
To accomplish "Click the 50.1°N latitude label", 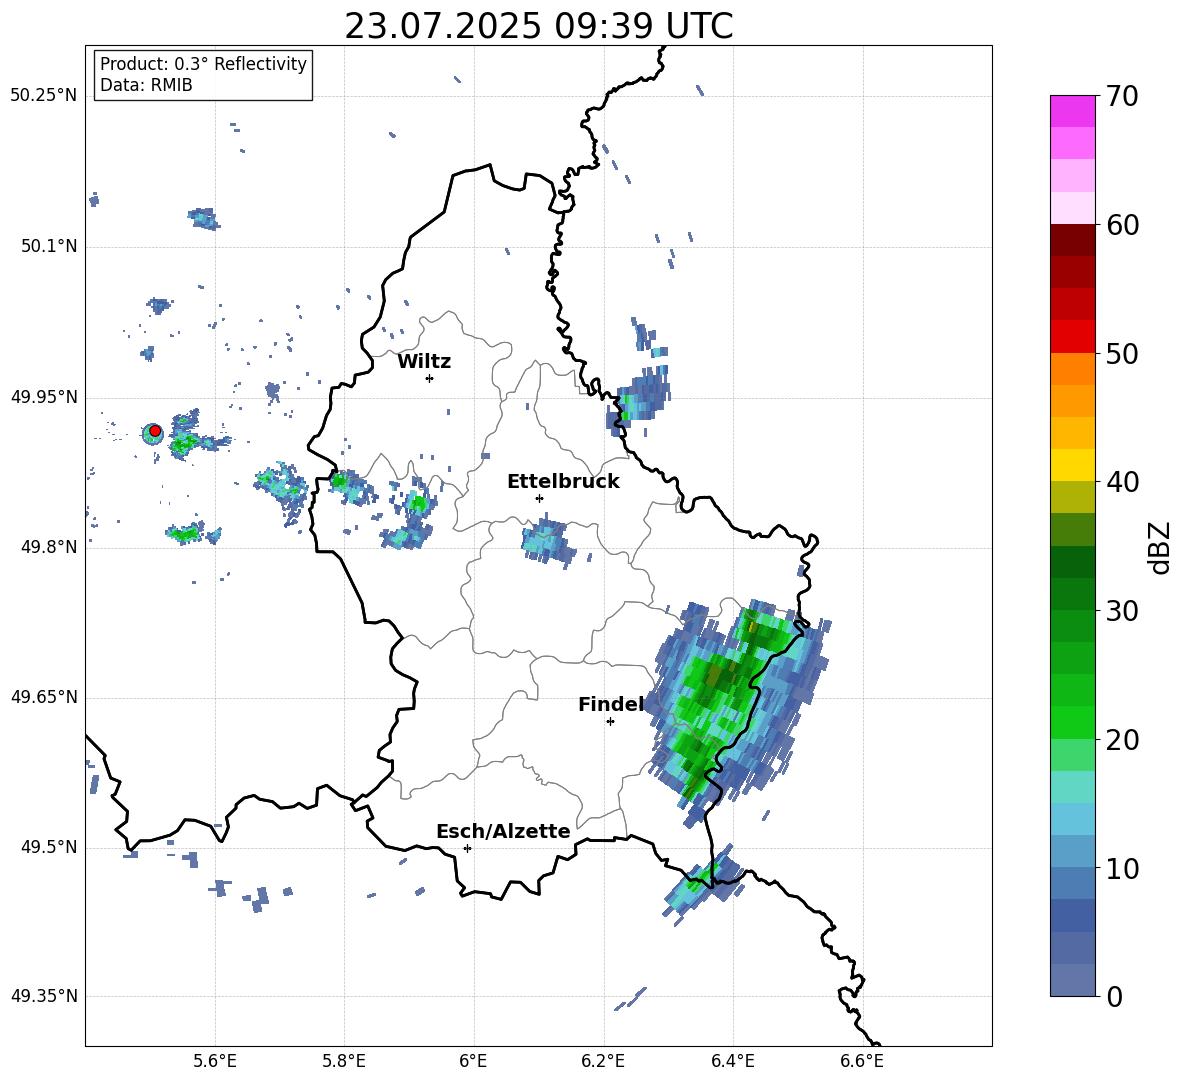I will click(x=49, y=246).
